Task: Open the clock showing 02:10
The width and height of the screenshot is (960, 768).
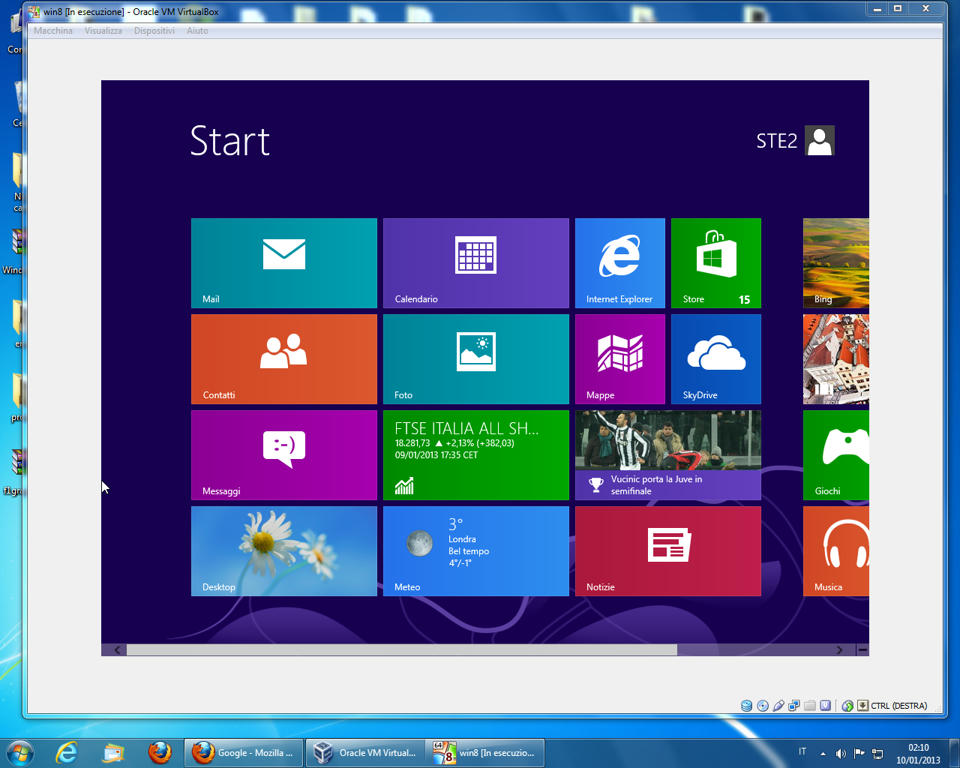Action: [x=918, y=754]
